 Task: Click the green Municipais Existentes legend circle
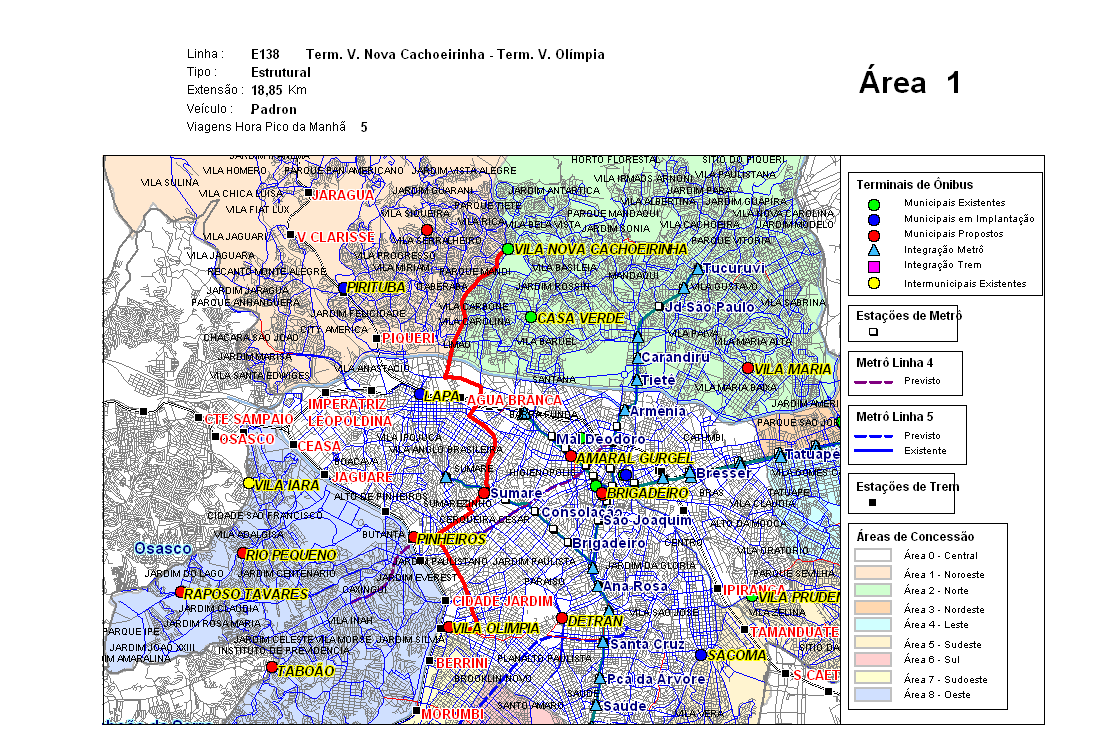point(874,204)
